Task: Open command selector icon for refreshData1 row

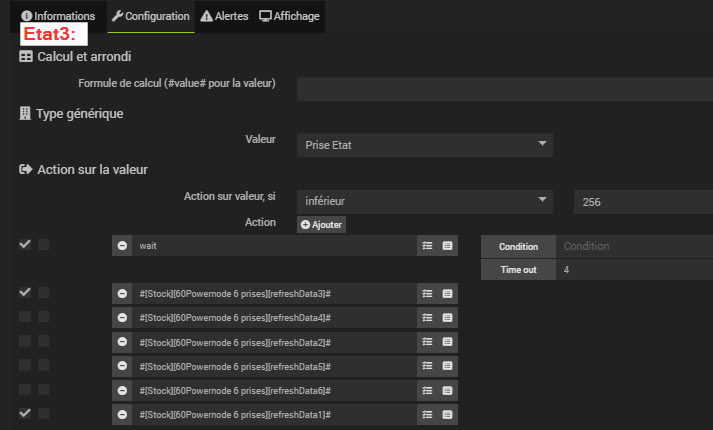Action: (x=447, y=414)
